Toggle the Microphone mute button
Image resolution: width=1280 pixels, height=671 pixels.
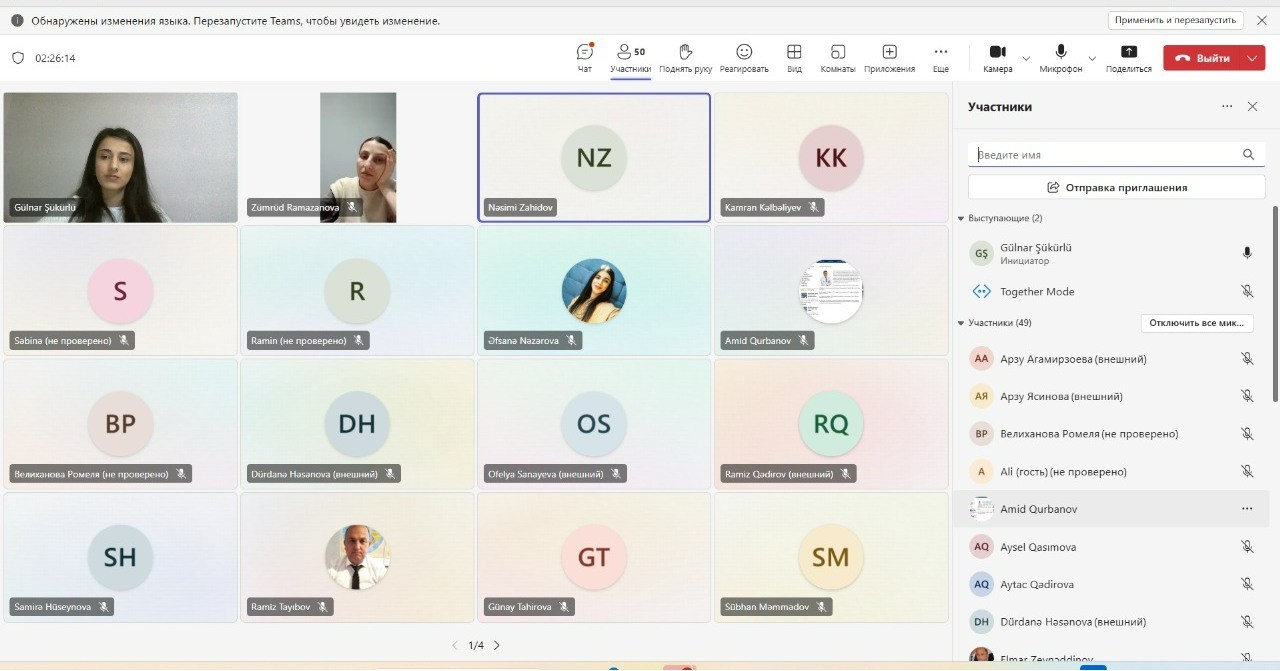click(x=1060, y=53)
